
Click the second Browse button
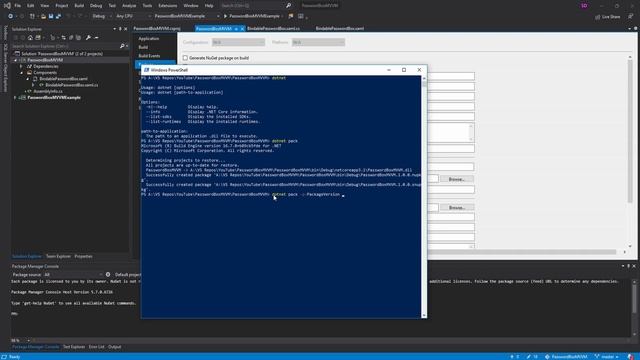pyautogui.click(x=457, y=207)
